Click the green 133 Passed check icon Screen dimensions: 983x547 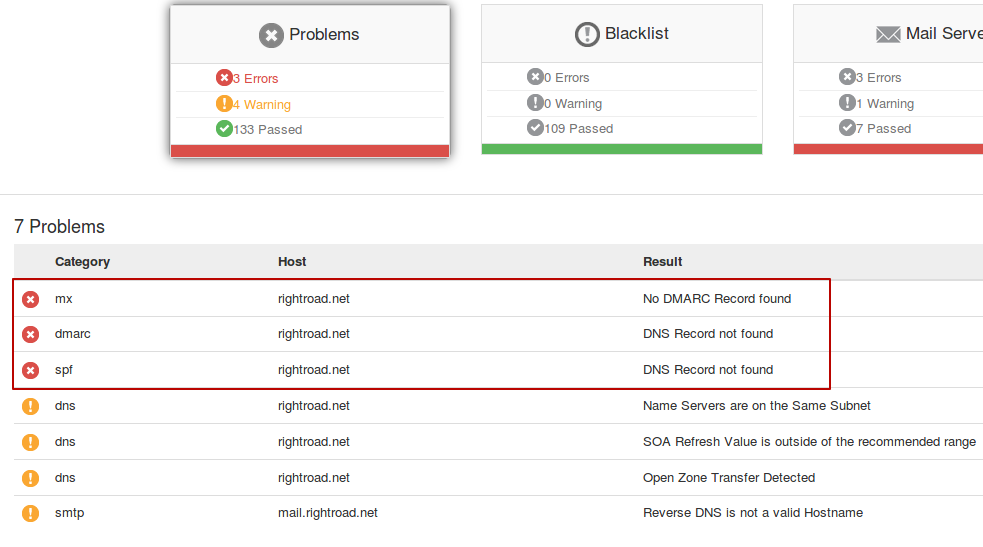tap(224, 129)
